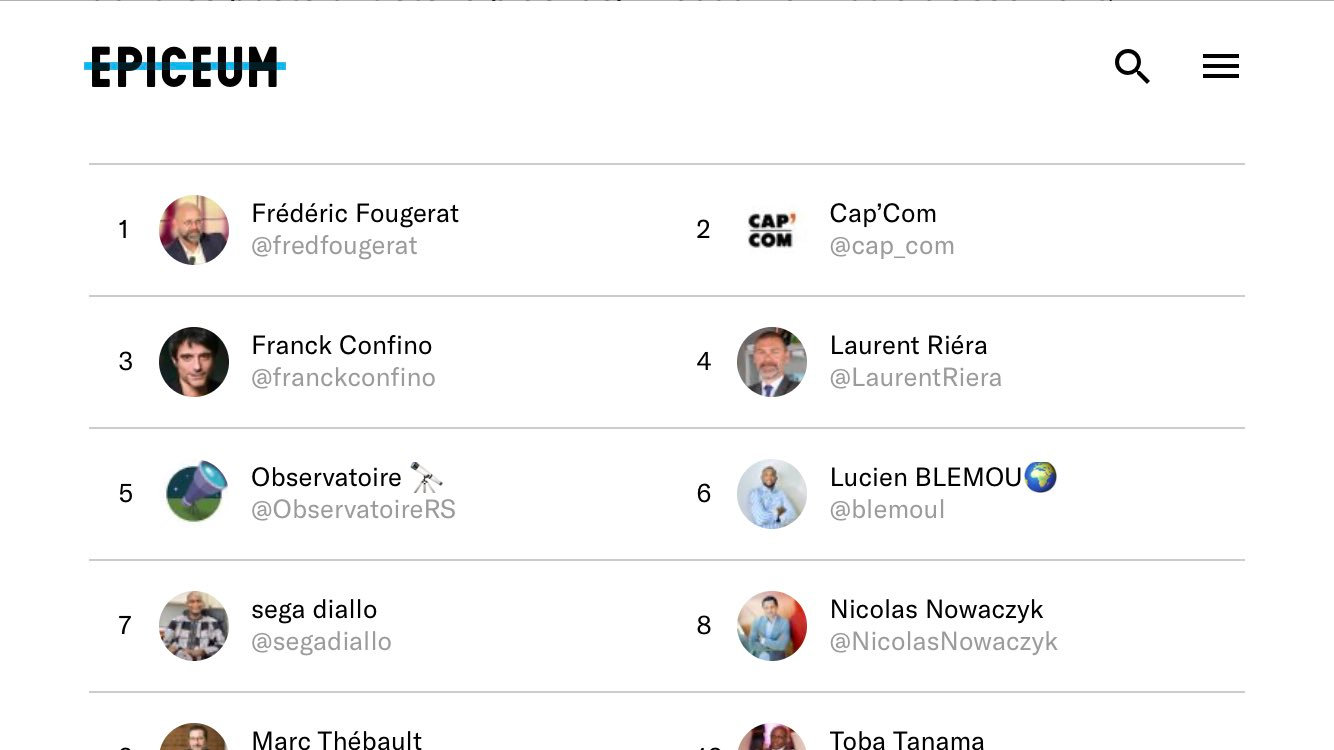Viewport: 1334px width, 750px height.
Task: Visit the @fredfougerat handle
Action: (x=334, y=246)
